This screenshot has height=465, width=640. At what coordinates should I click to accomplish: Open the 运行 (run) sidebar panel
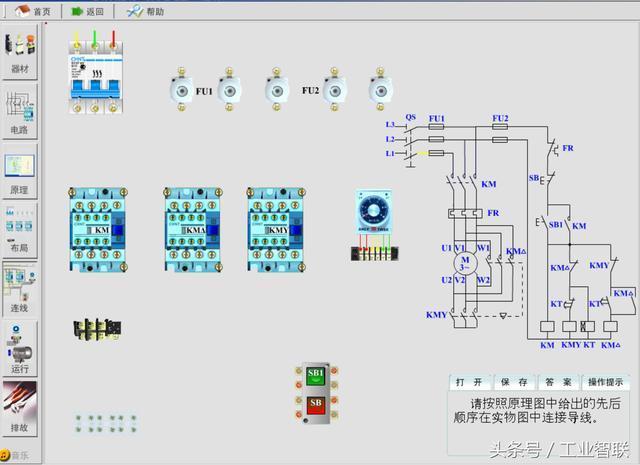pyautogui.click(x=20, y=348)
